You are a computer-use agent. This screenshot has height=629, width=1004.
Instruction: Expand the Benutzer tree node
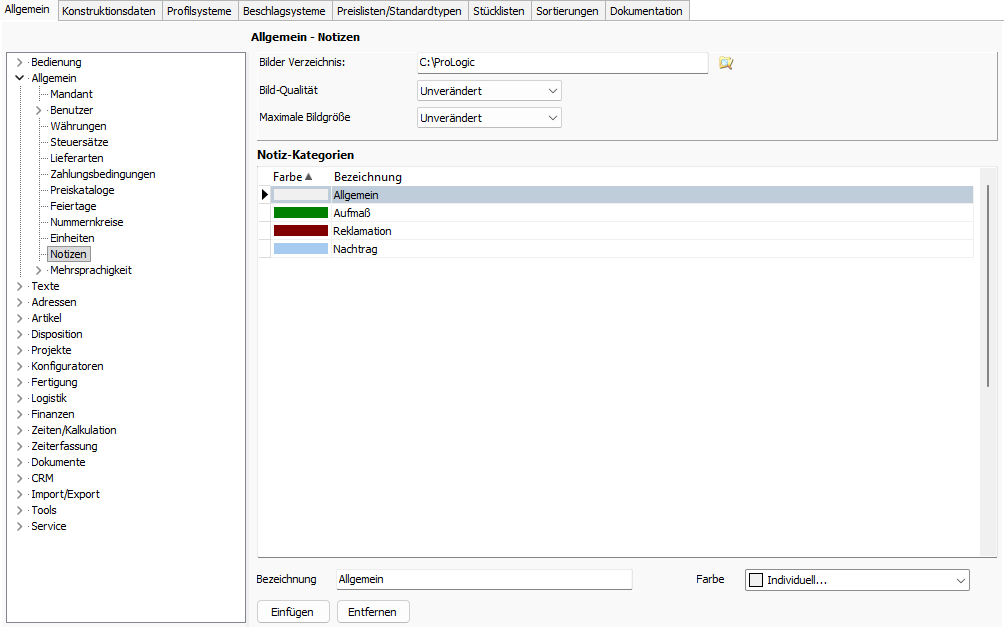point(39,110)
